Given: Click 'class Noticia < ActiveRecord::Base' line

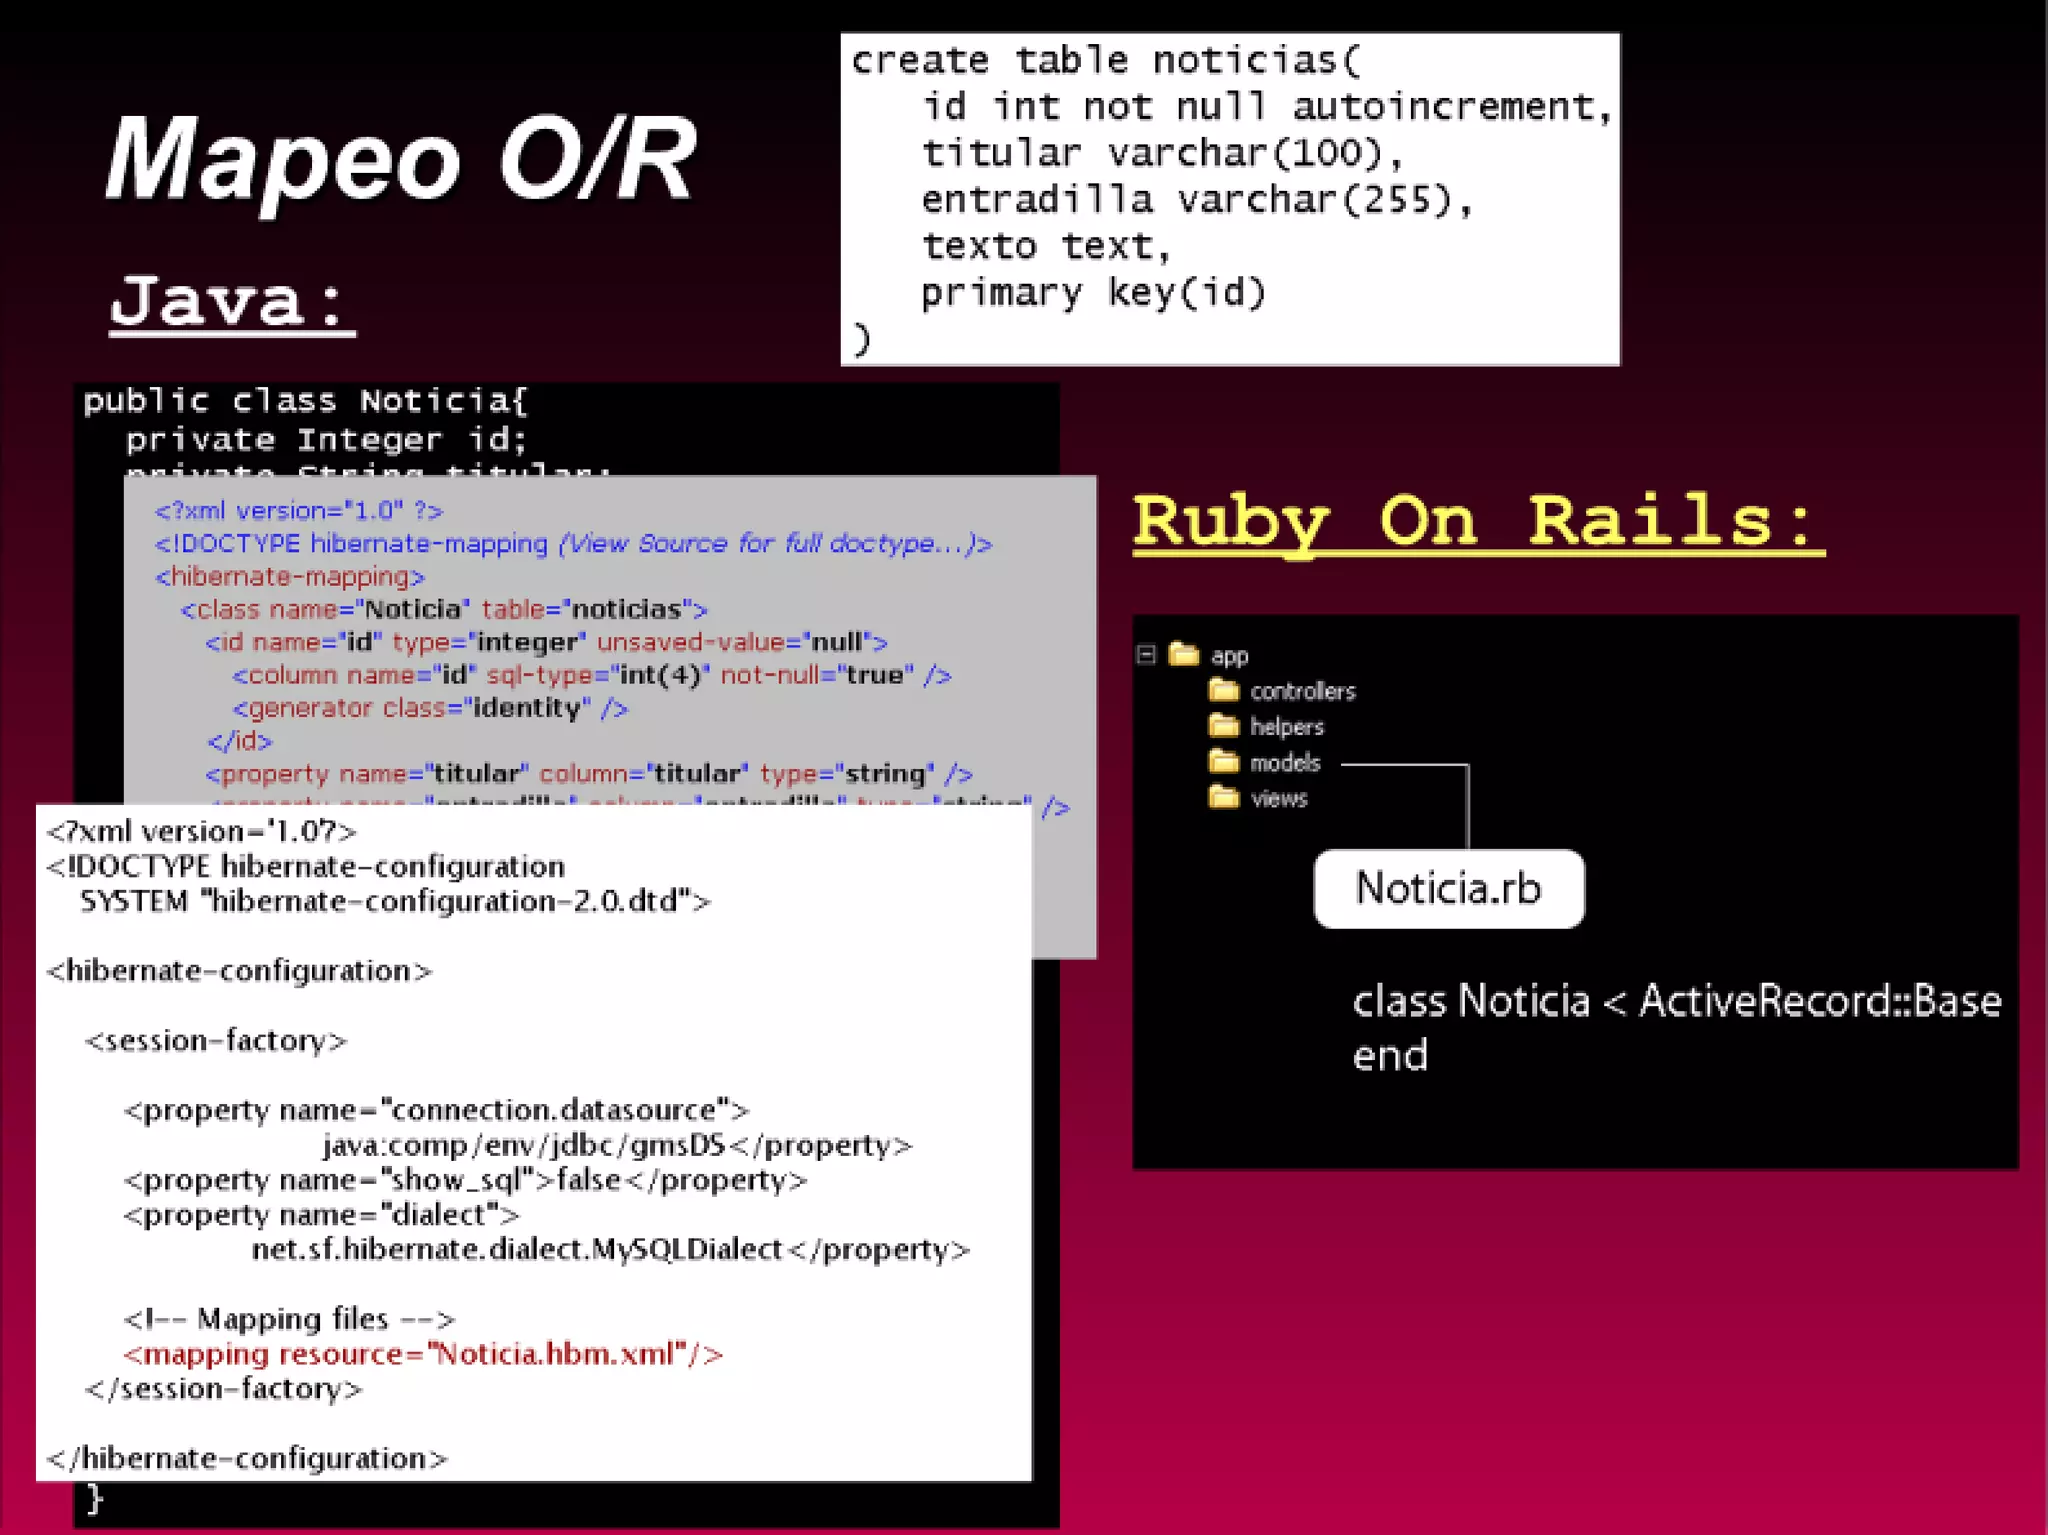Looking at the screenshot, I should (1677, 1001).
